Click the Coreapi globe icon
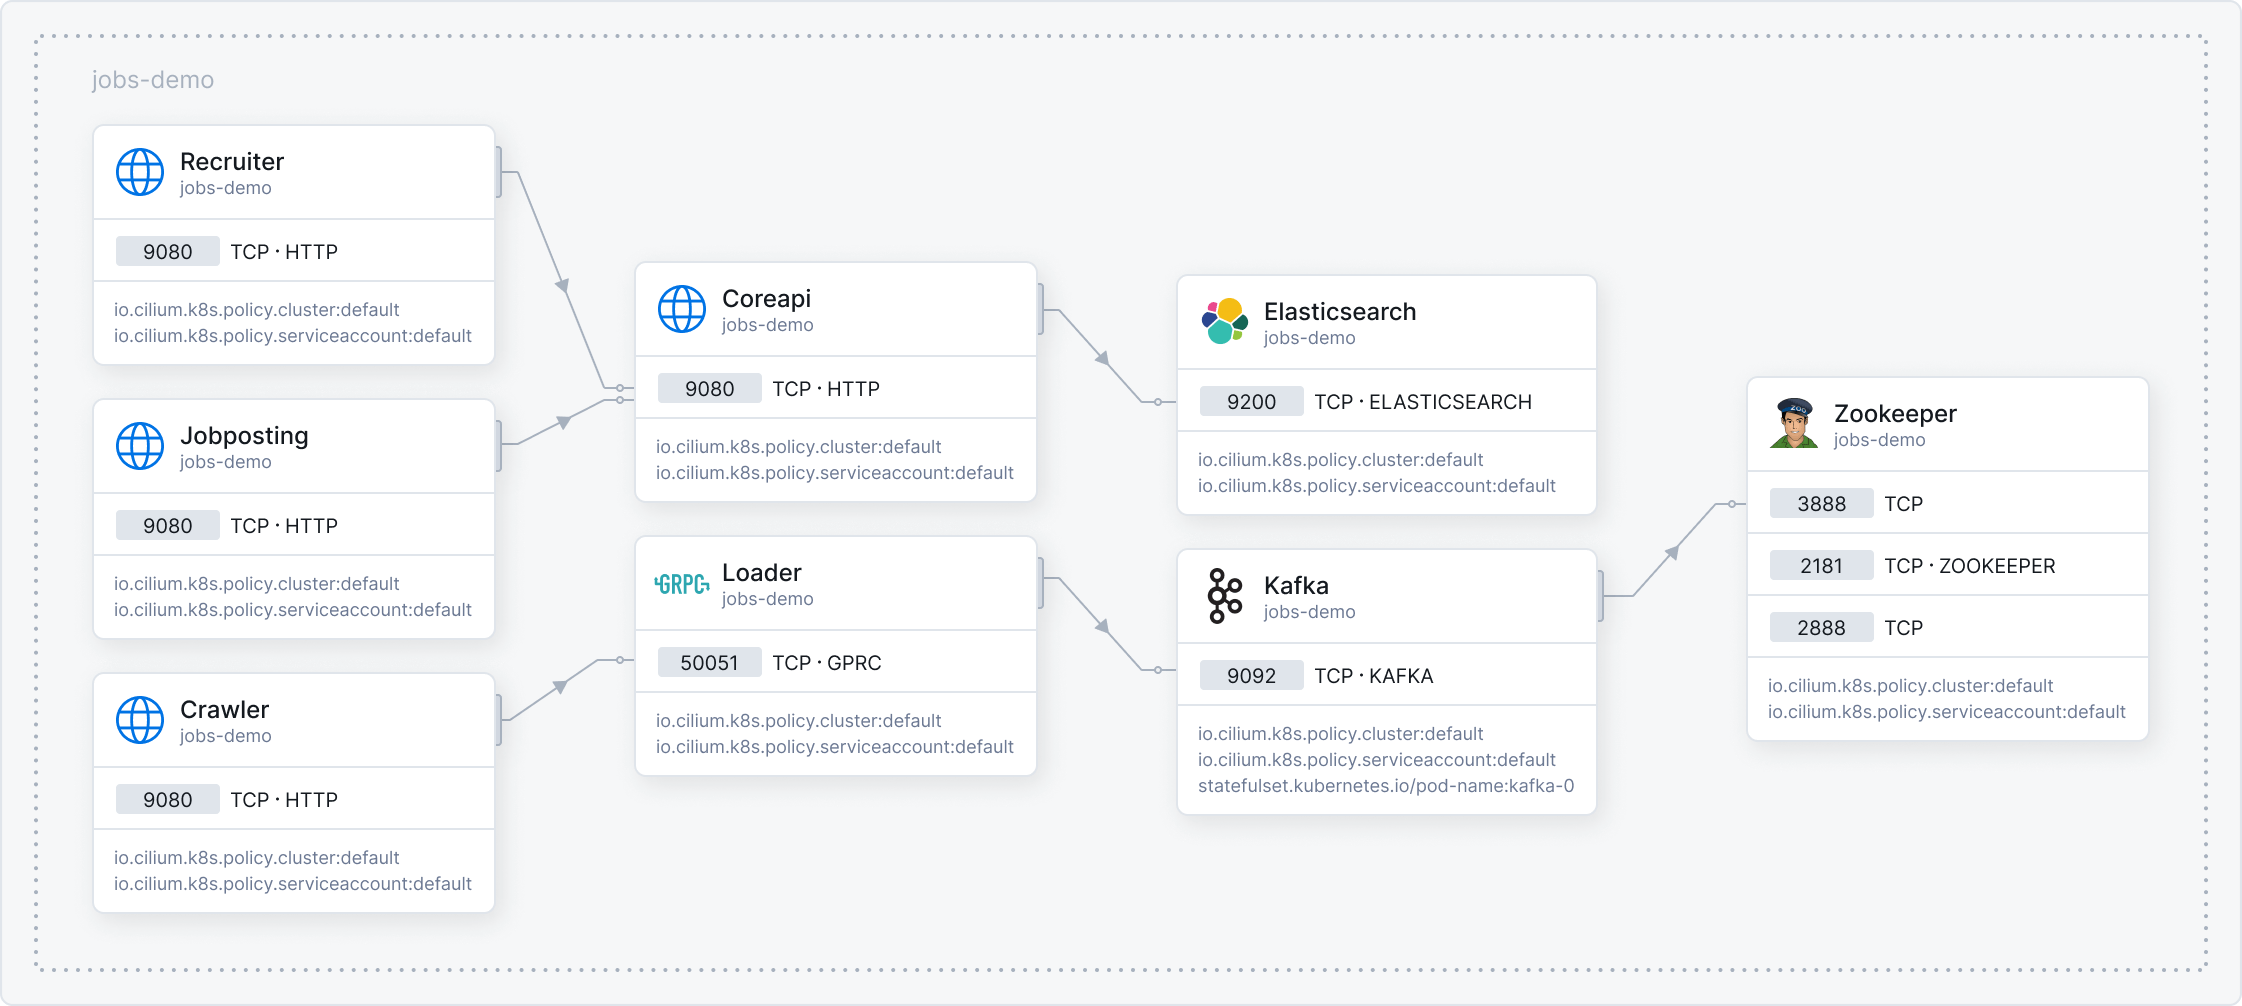 tap(682, 309)
